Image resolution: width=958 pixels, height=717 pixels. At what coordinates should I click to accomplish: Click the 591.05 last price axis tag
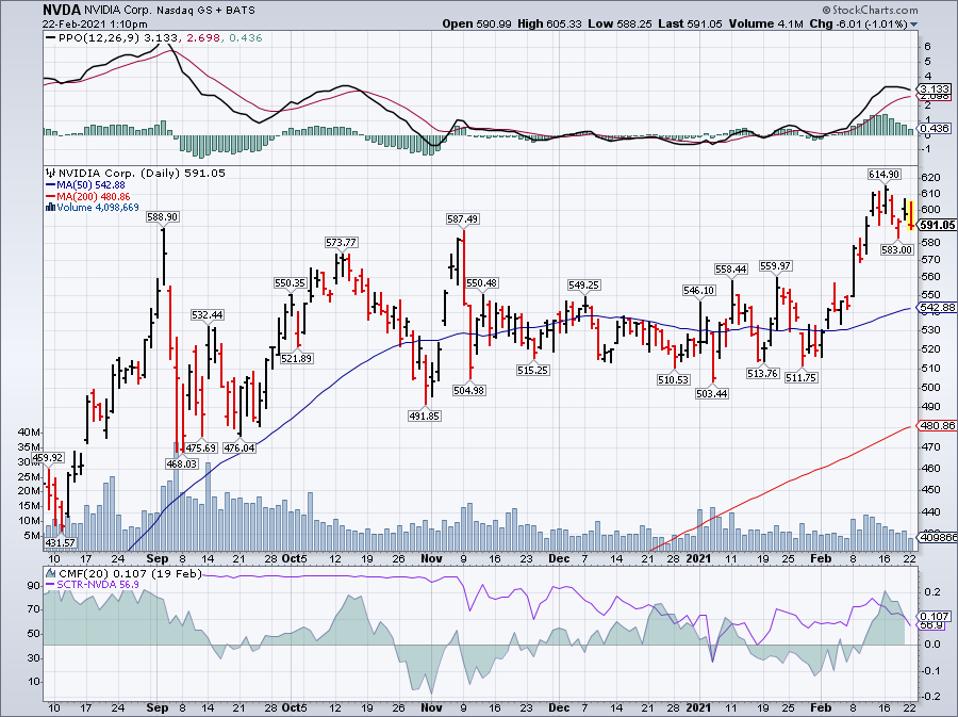(x=937, y=225)
